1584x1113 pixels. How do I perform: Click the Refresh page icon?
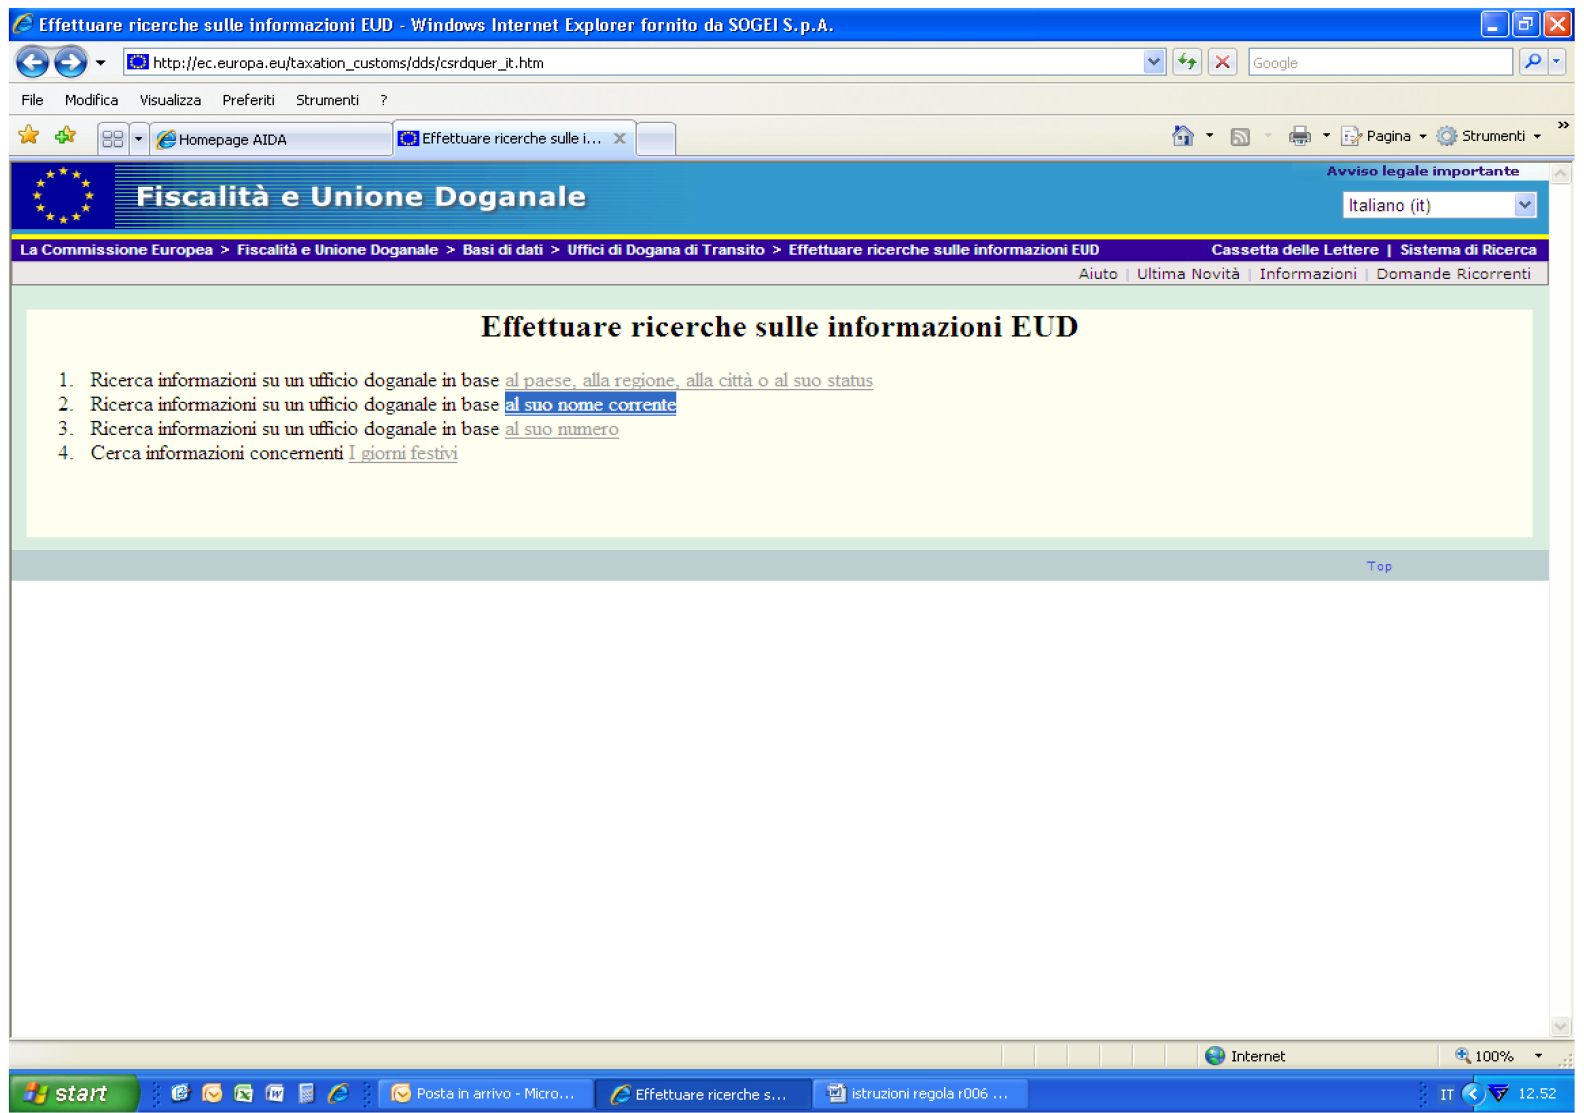tap(1187, 62)
